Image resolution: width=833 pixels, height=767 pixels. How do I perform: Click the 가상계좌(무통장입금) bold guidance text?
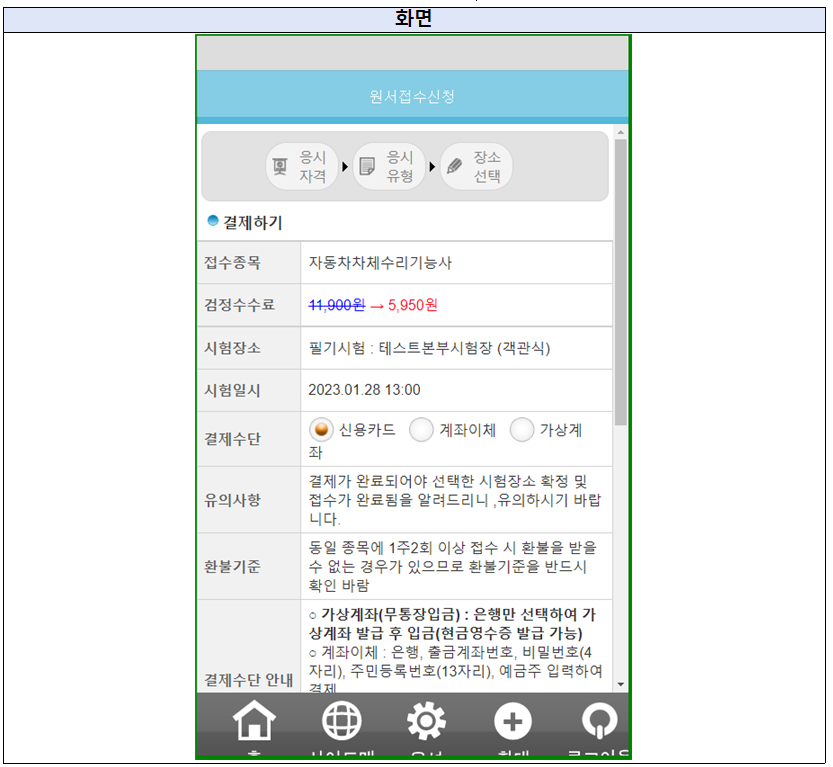453,624
